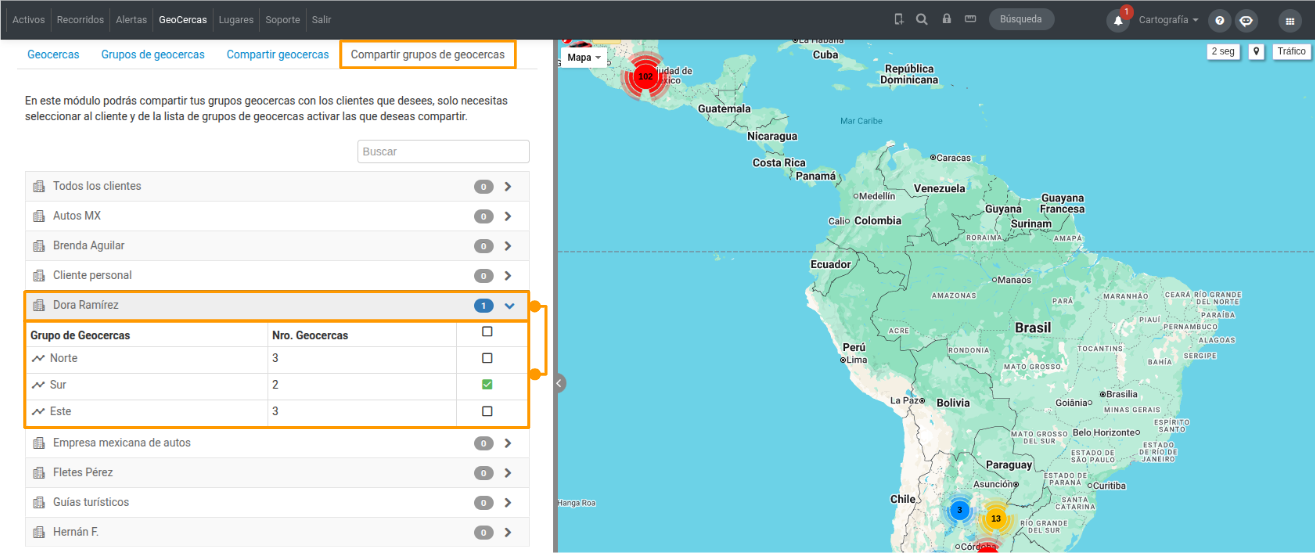Click the red 102 cluster marker on map
The width and height of the screenshot is (1315, 553).
645,76
